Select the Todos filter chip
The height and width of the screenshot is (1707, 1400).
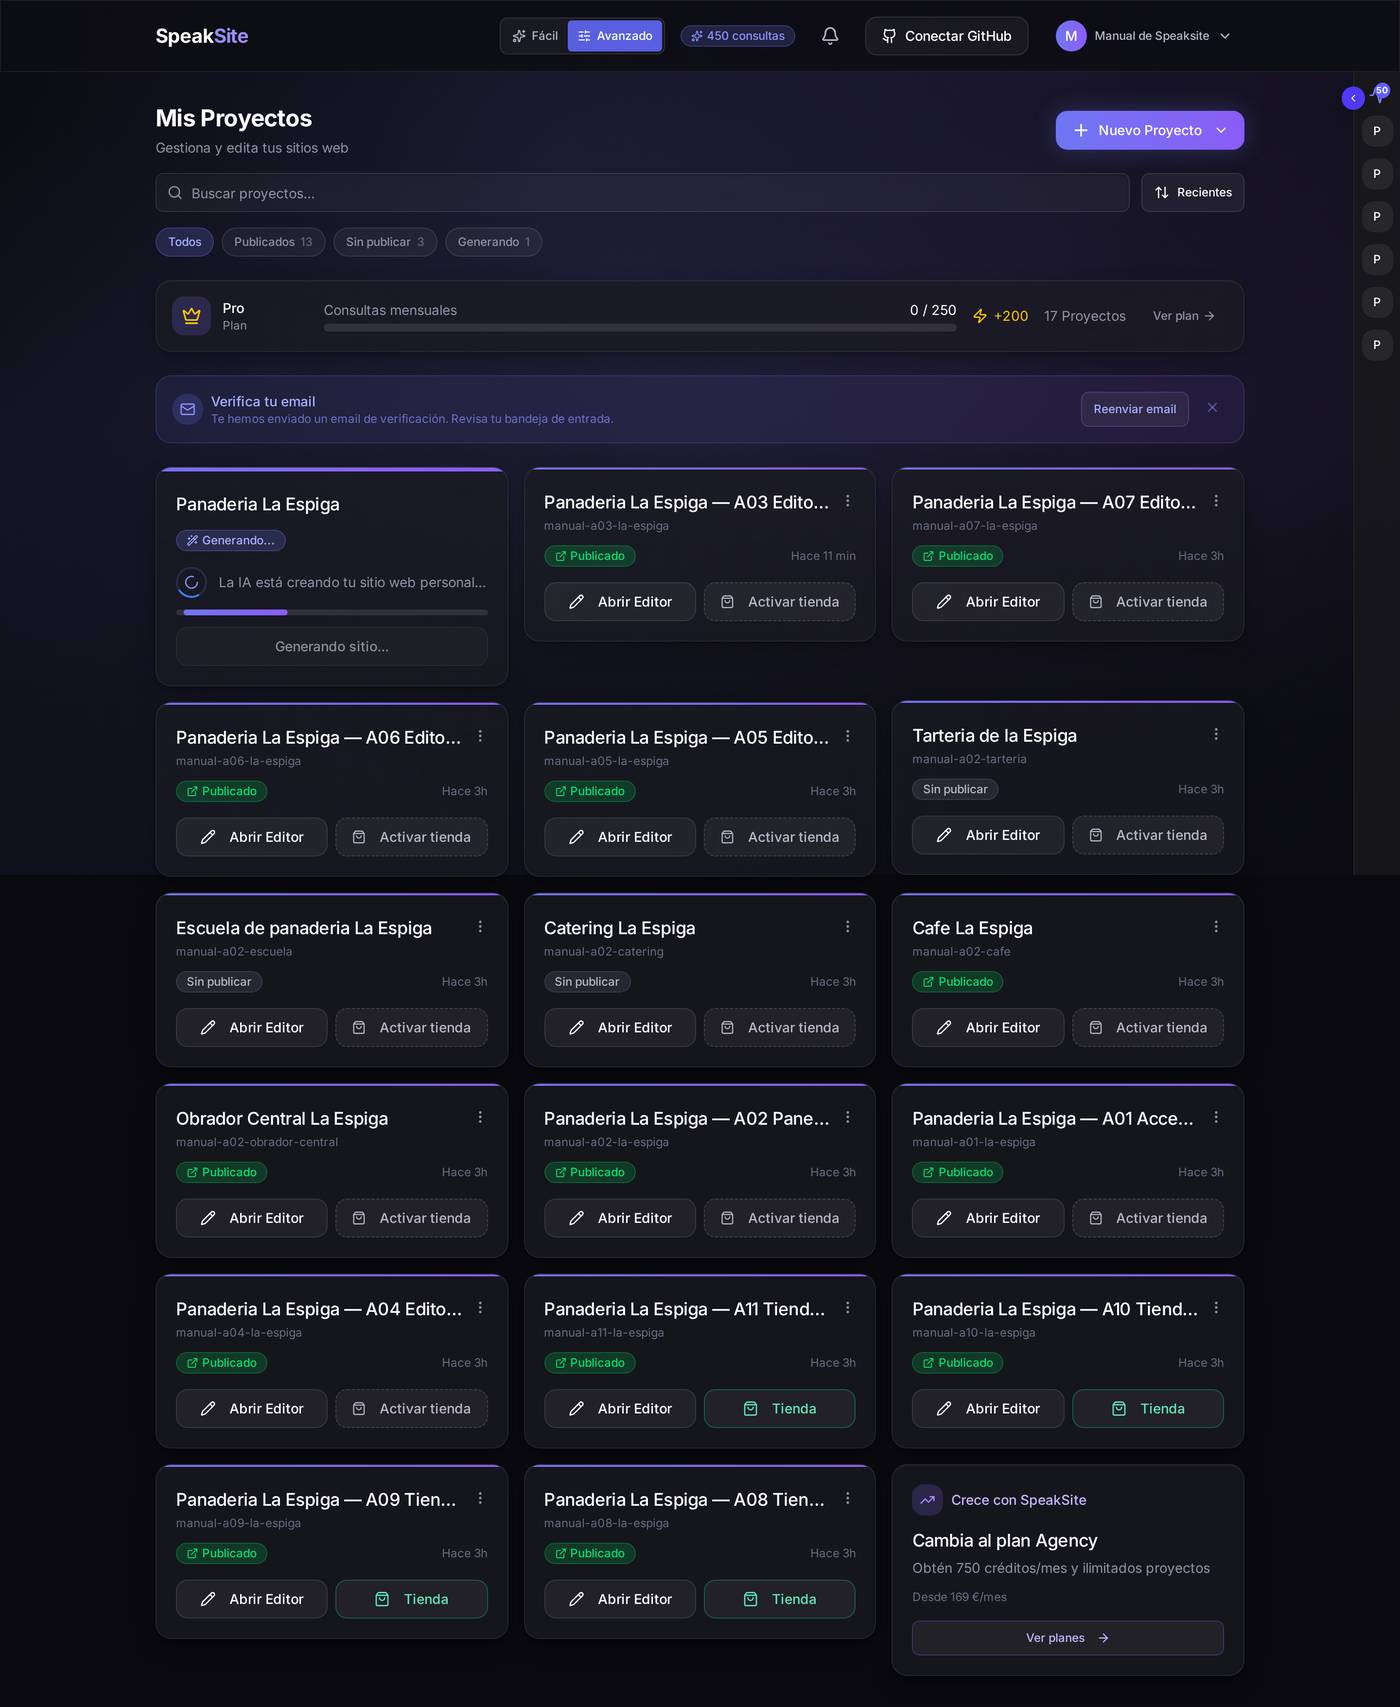point(185,242)
